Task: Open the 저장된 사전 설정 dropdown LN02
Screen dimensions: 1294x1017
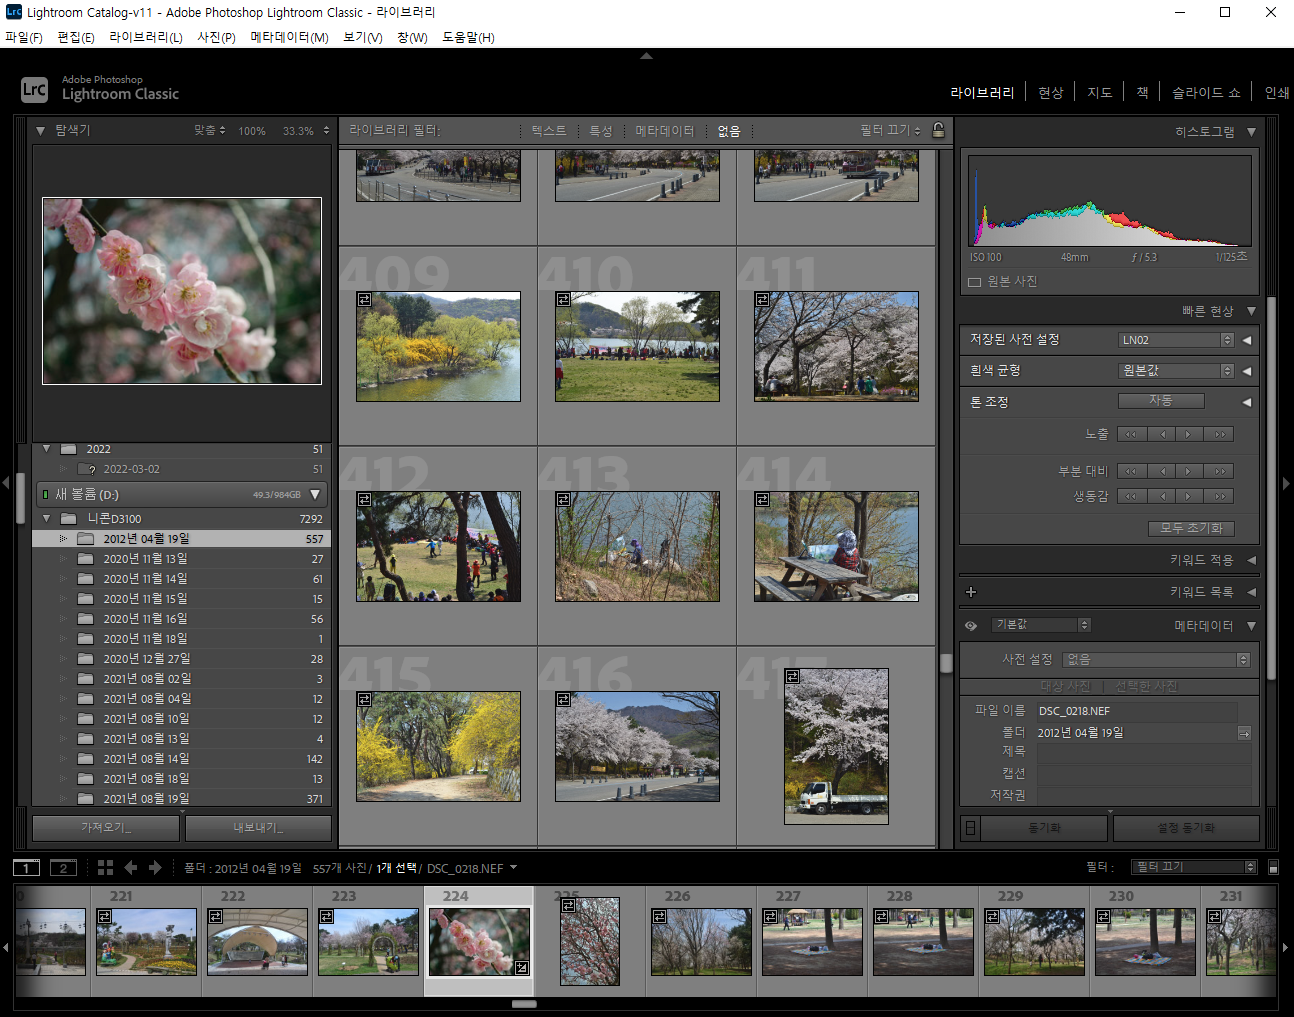Action: click(1176, 340)
